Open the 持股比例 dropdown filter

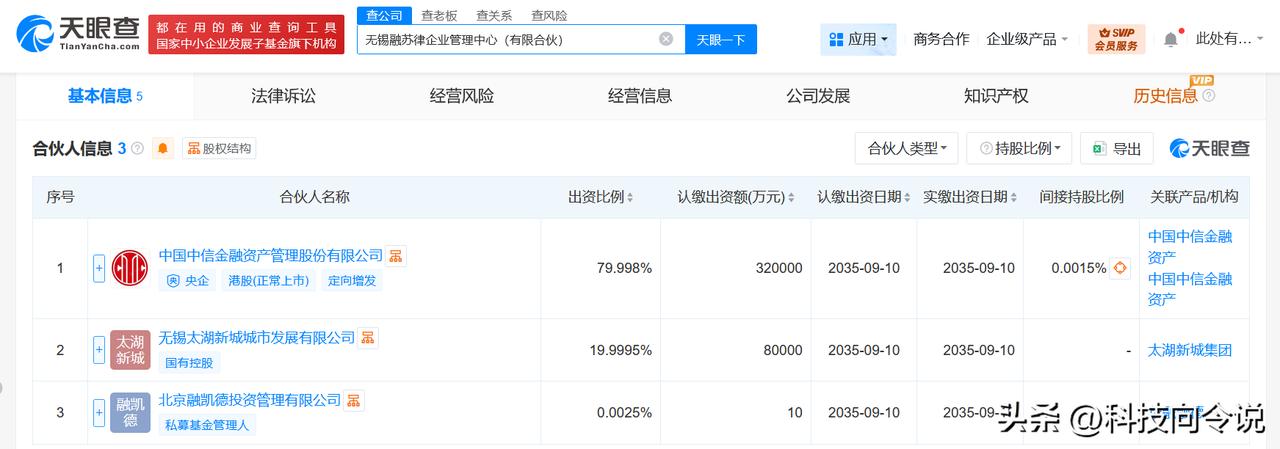pyautogui.click(x=1020, y=148)
